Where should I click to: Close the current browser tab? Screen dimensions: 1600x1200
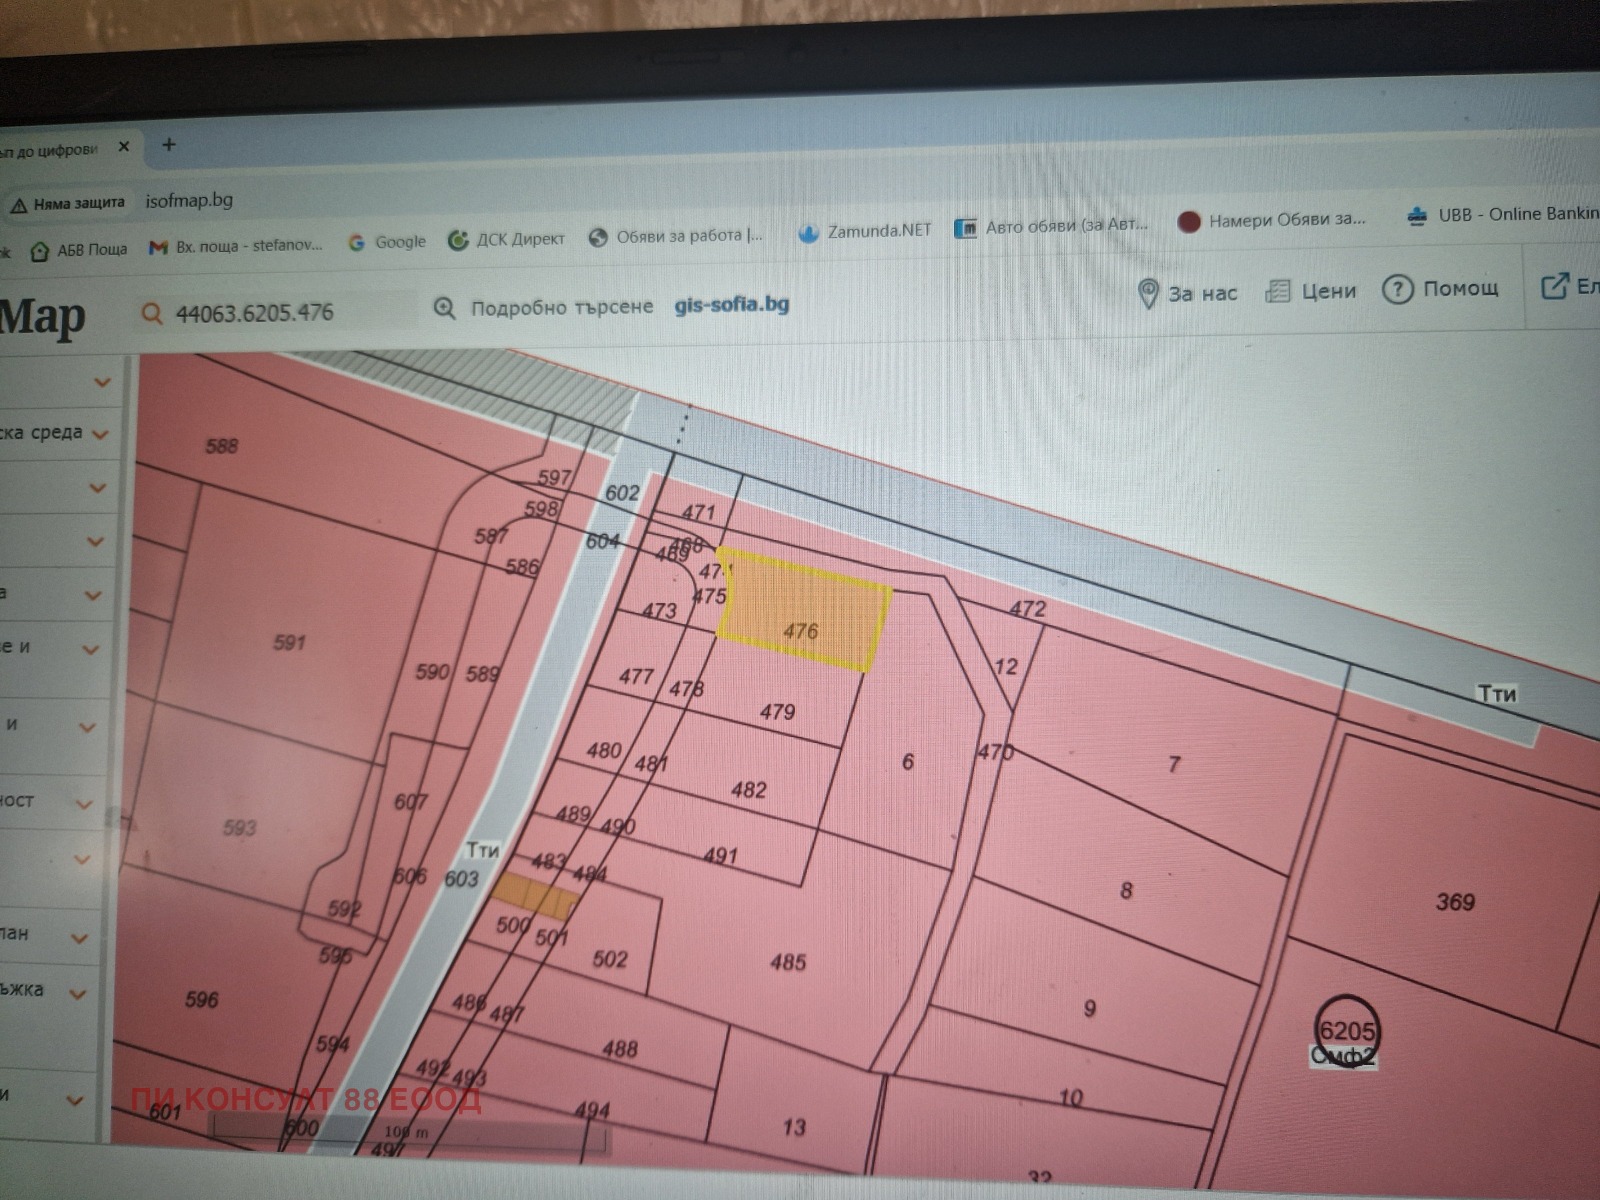[124, 147]
